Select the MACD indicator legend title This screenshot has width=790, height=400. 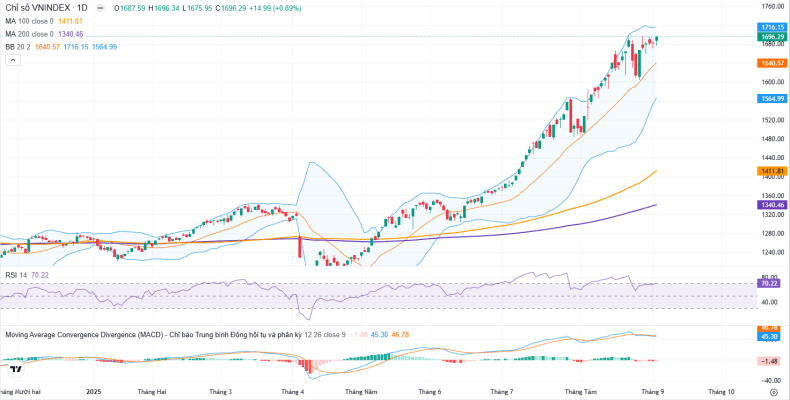coord(153,335)
